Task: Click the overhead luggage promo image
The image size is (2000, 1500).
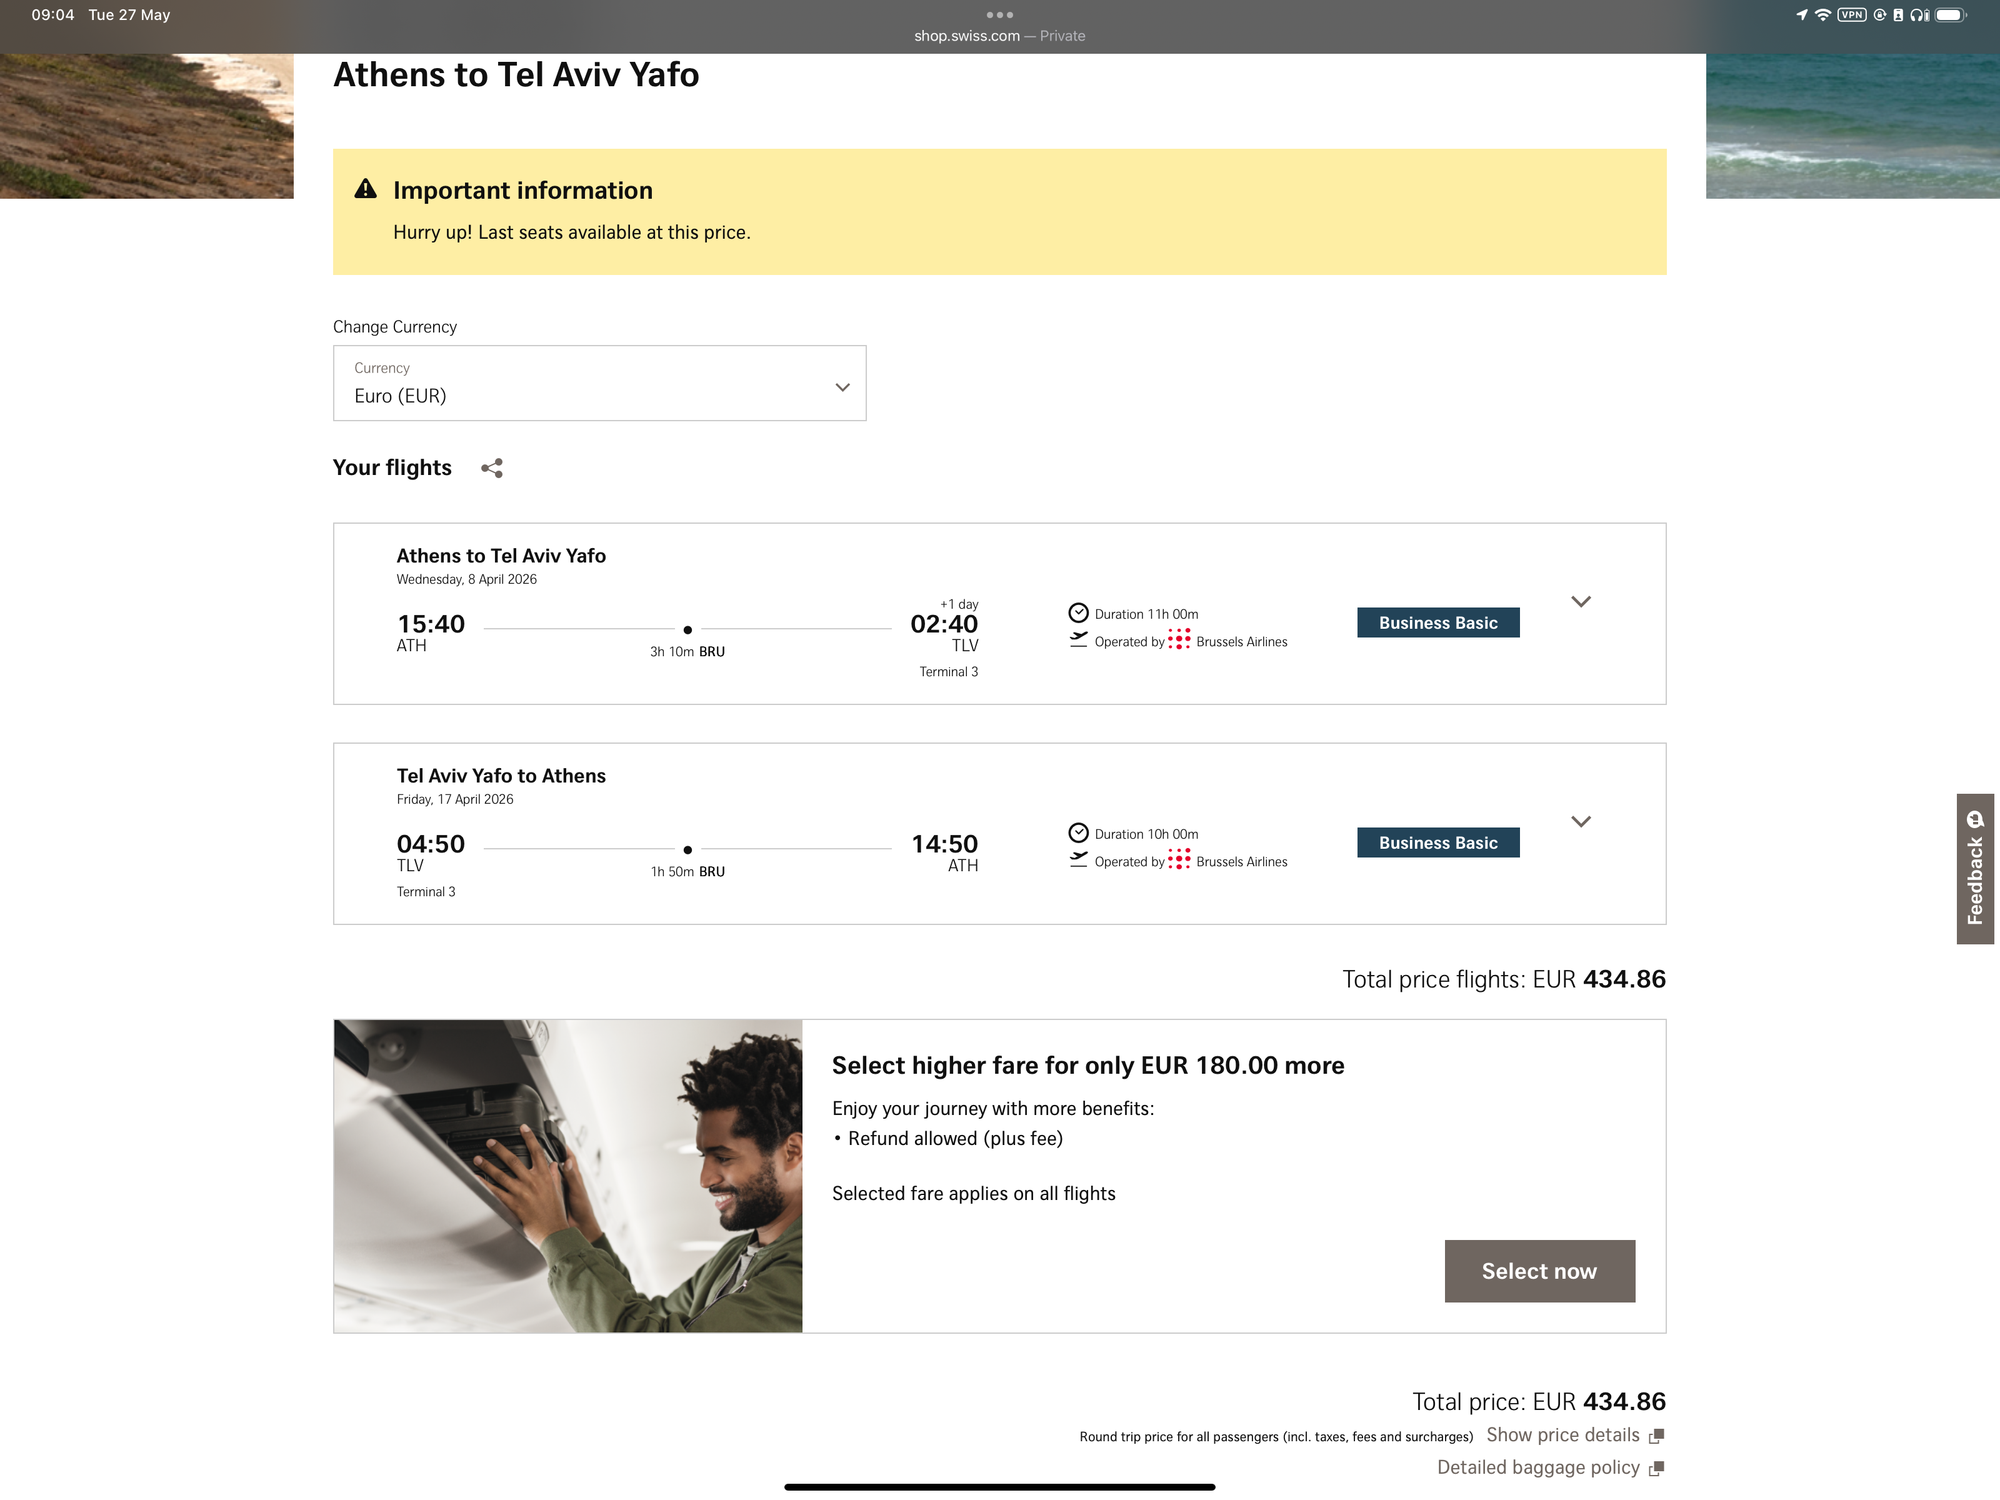Action: (x=568, y=1176)
